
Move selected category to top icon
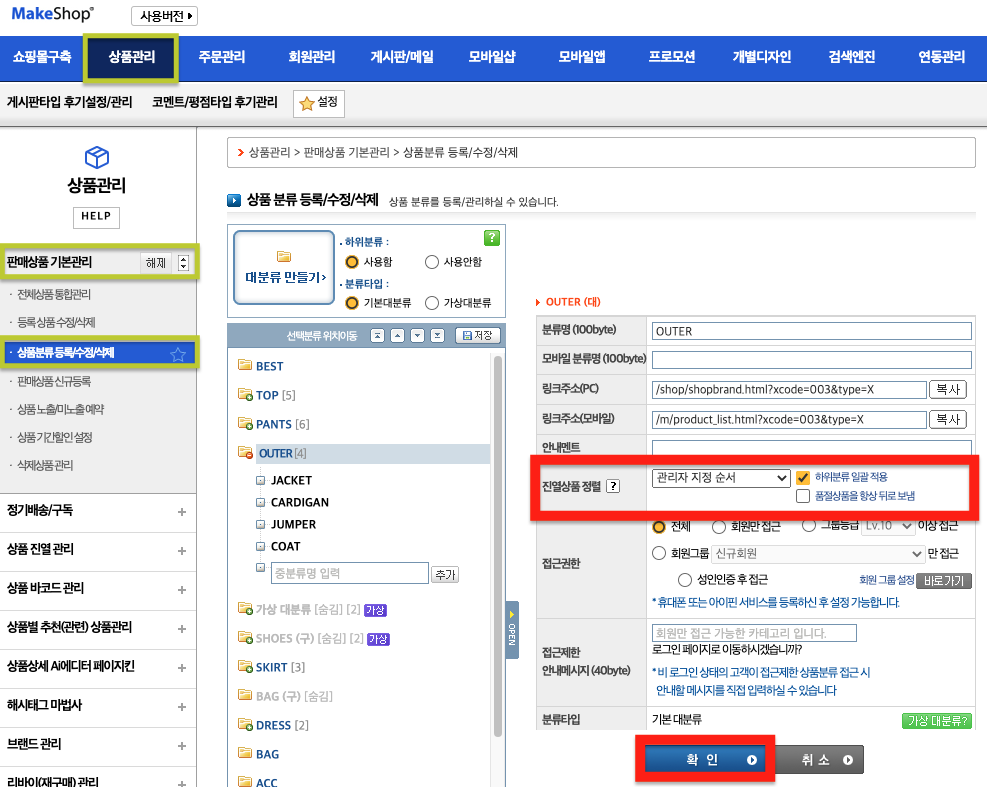pos(377,336)
